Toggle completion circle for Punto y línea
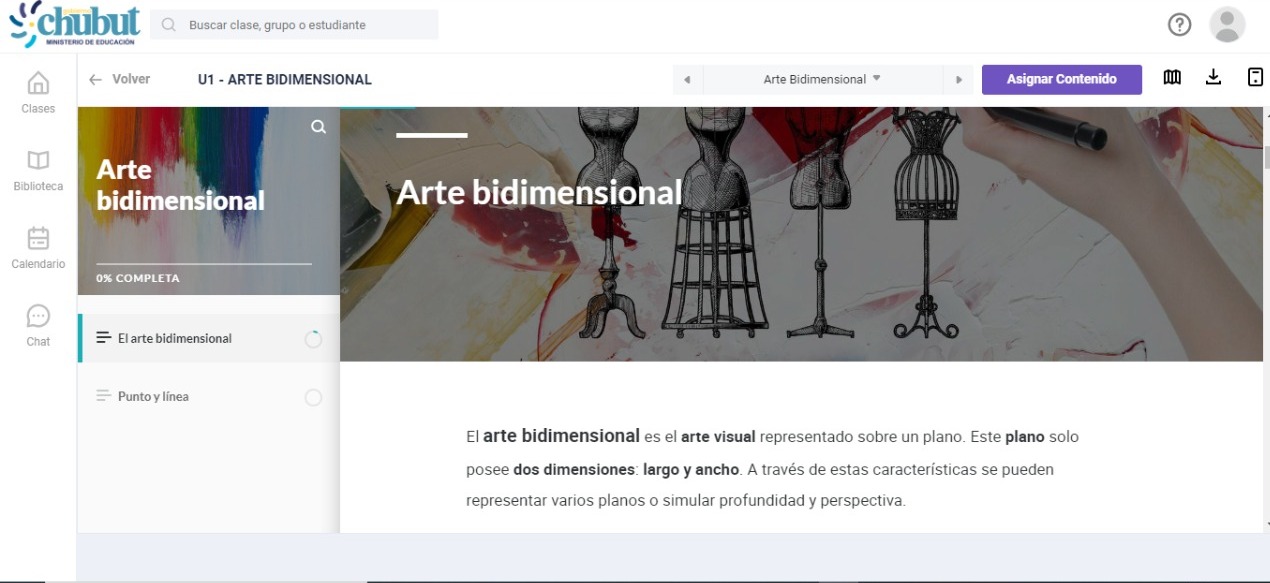The width and height of the screenshot is (1270, 583). [313, 398]
